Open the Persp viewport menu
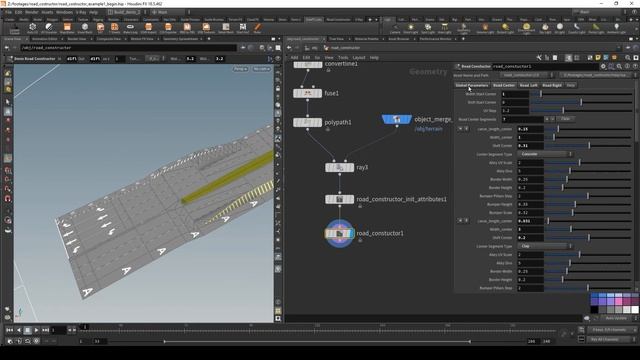 [240, 69]
